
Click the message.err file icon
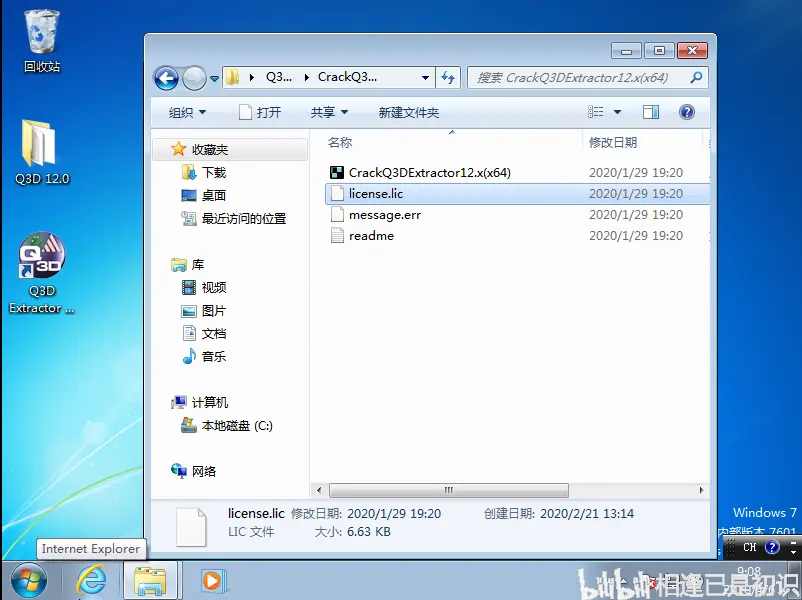[337, 215]
